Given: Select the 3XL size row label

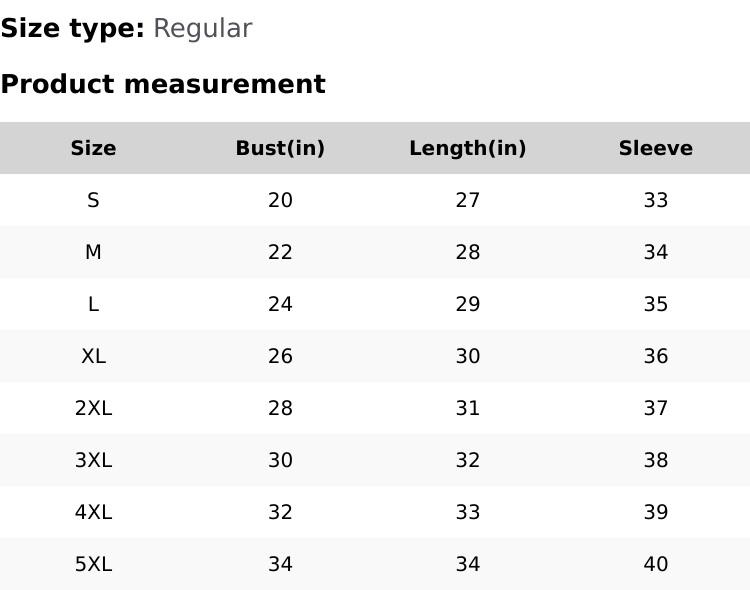Looking at the screenshot, I should [x=93, y=460].
